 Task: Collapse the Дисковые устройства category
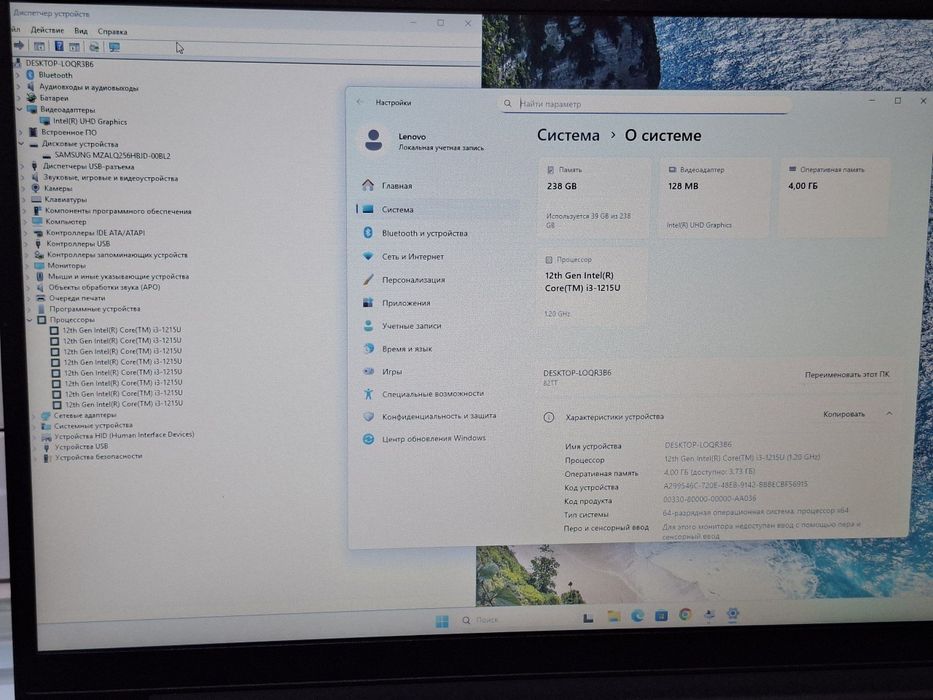(x=21, y=144)
